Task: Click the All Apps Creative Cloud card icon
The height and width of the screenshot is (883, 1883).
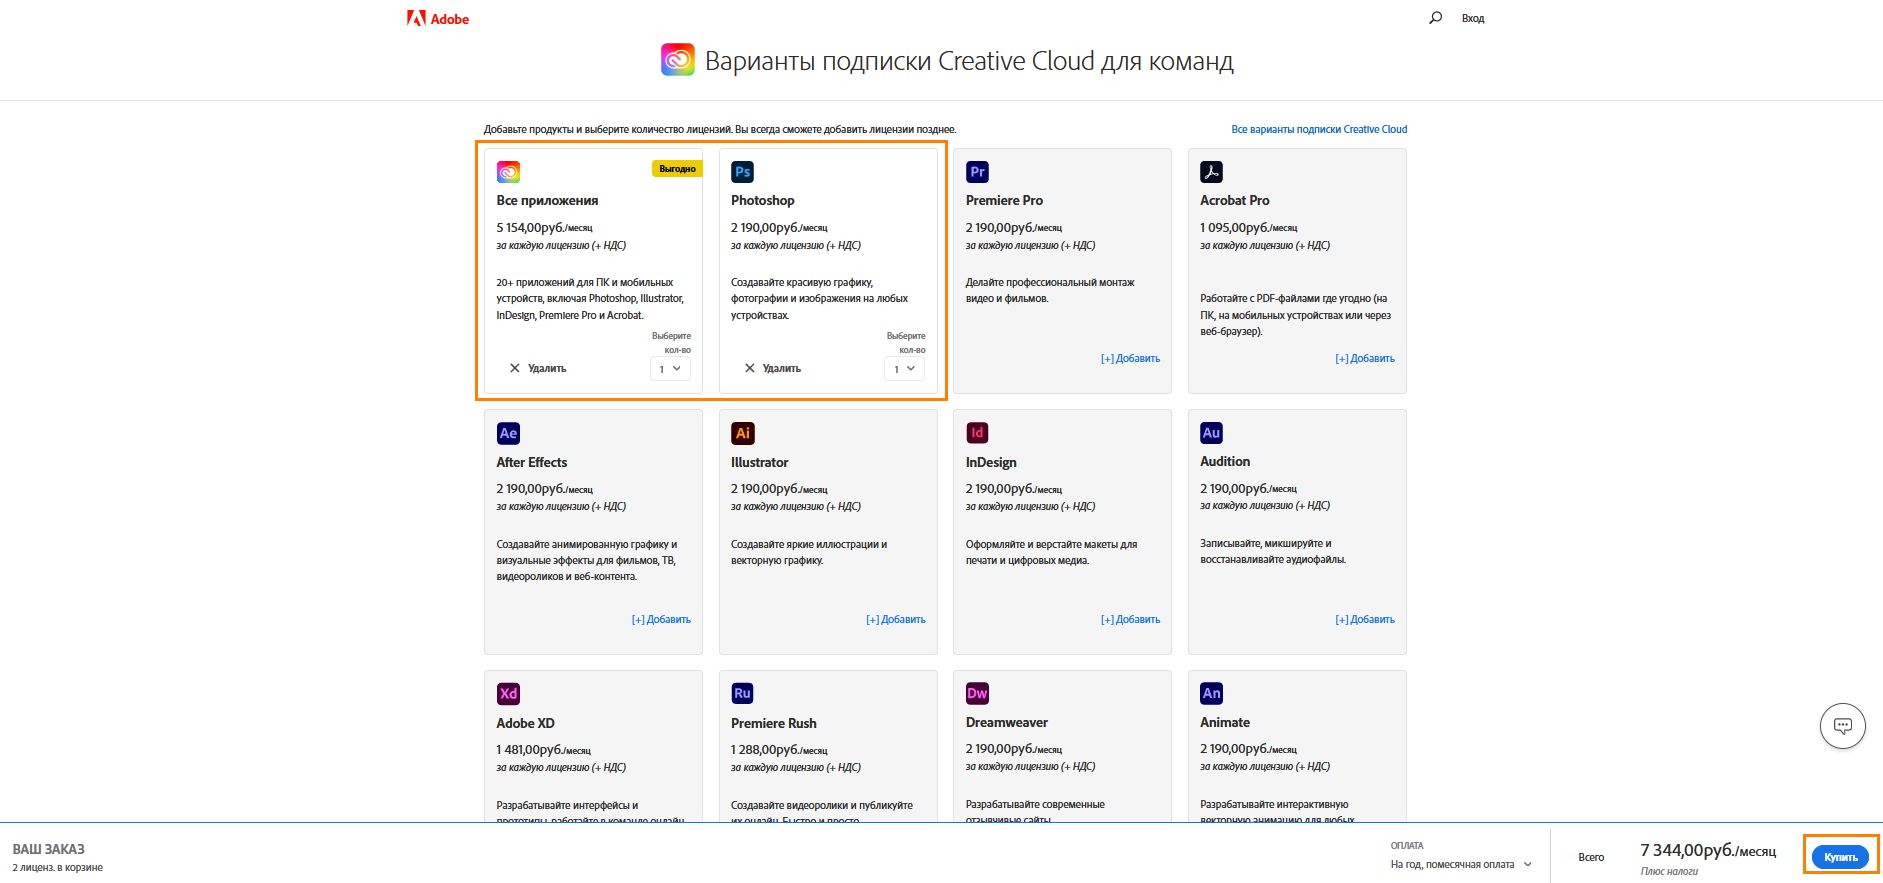Action: pos(508,172)
